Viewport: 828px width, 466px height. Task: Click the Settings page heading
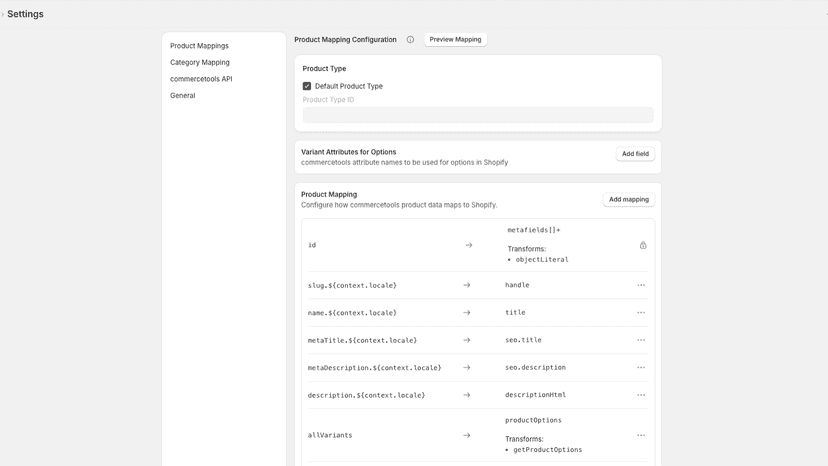pyautogui.click(x=25, y=14)
